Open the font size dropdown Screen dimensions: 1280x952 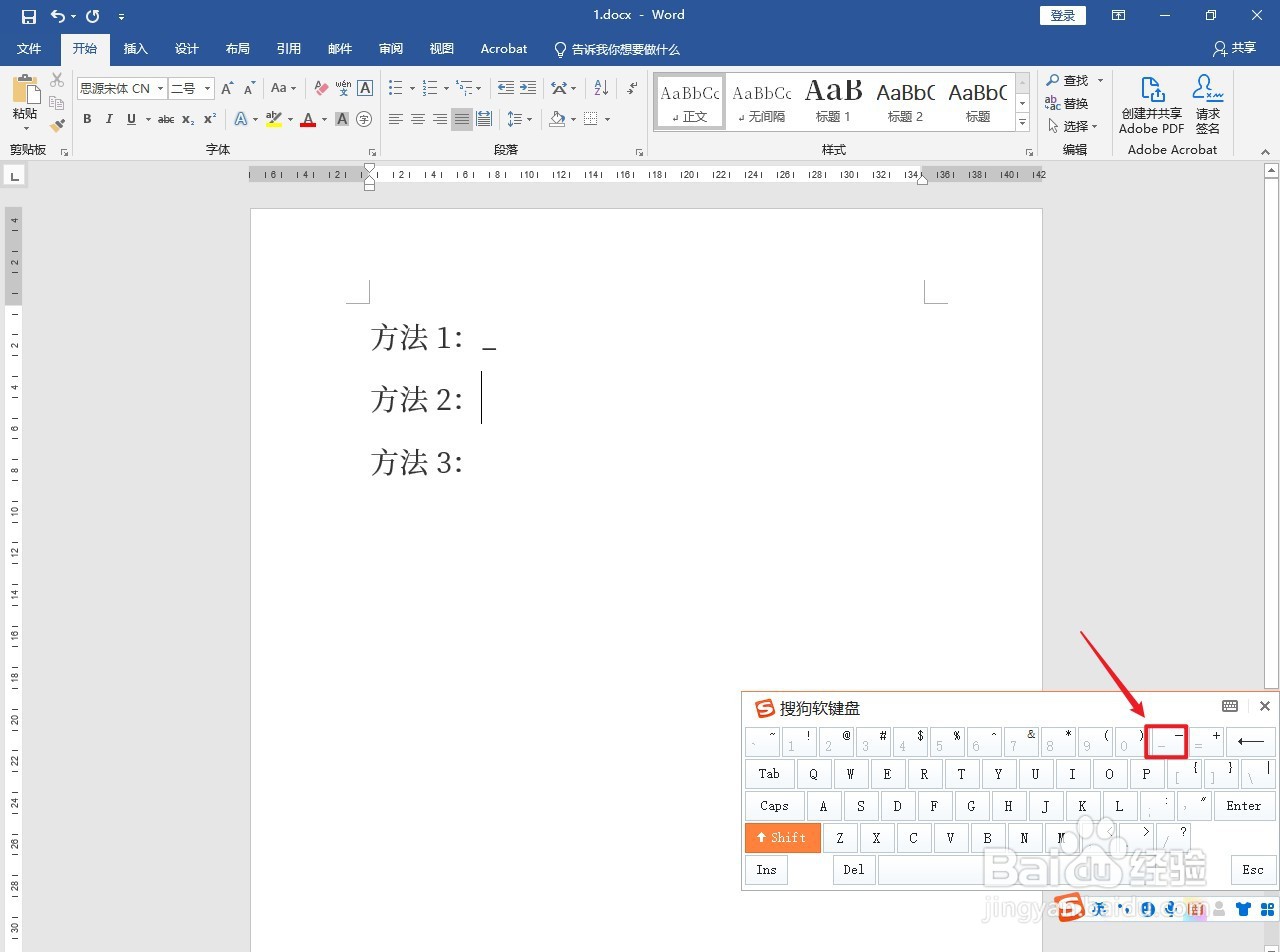[206, 88]
